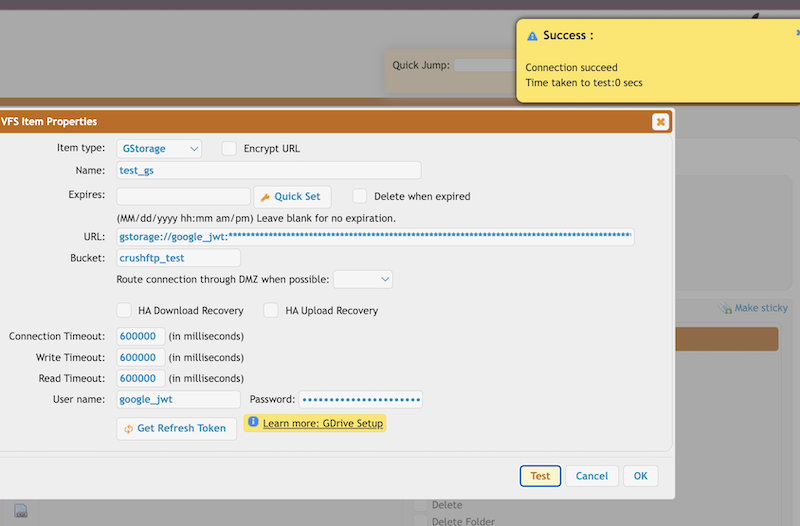Click the Connection Timeout value field

(x=141, y=336)
